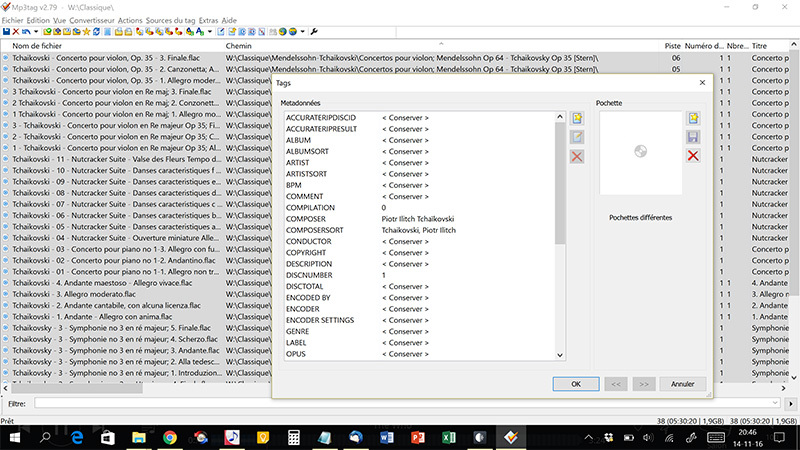The width and height of the screenshot is (800, 450).
Task: Select the COMPILATION field row
Action: [419, 208]
